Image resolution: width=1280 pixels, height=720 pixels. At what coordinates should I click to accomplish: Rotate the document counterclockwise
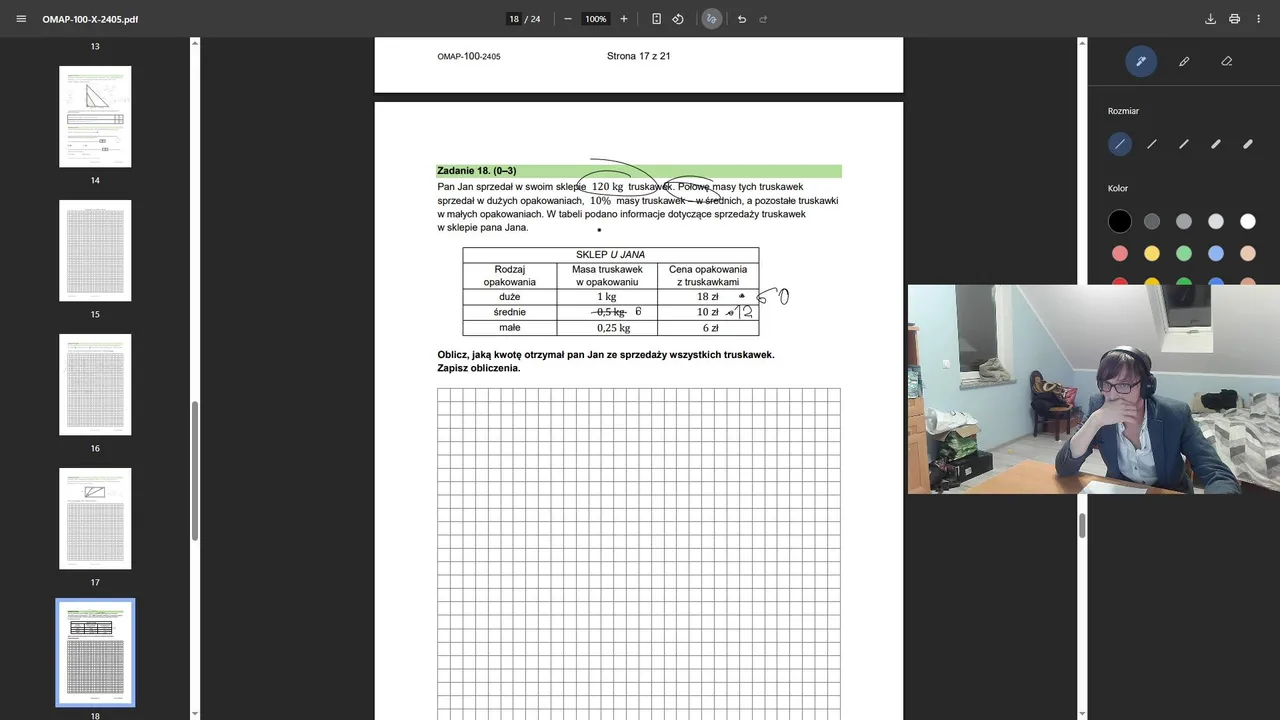point(678,19)
